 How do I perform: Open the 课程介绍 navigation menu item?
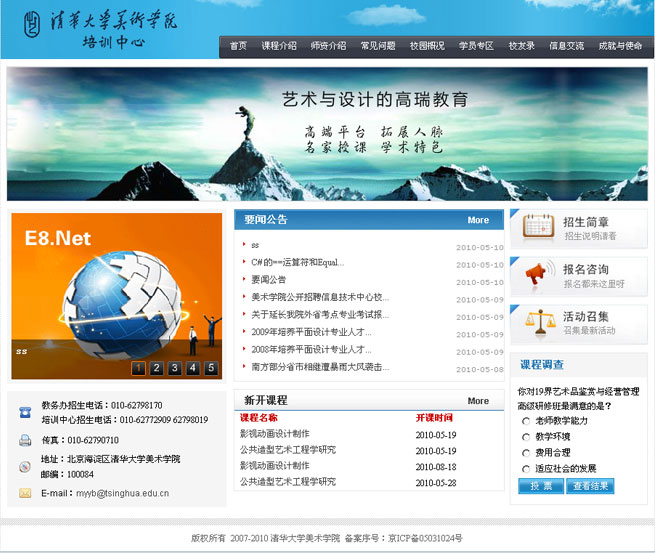[x=279, y=46]
